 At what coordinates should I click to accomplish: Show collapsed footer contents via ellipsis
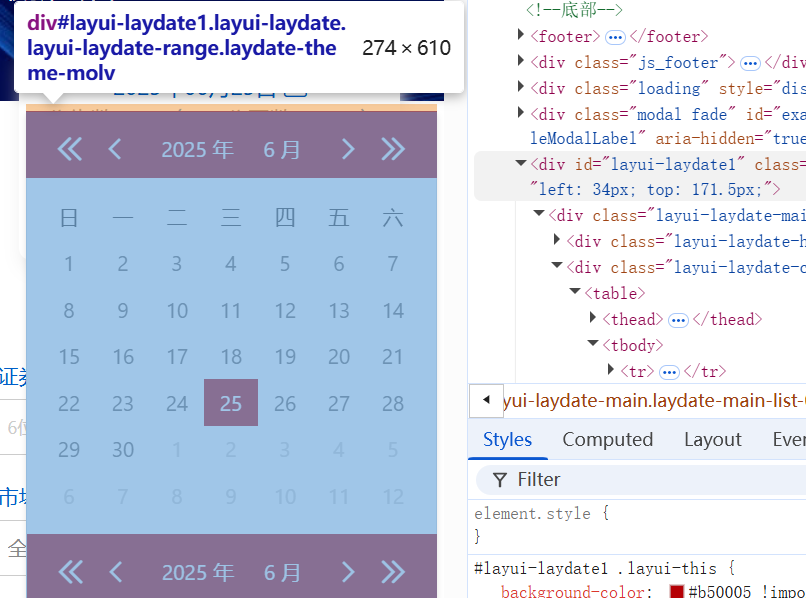tap(615, 37)
